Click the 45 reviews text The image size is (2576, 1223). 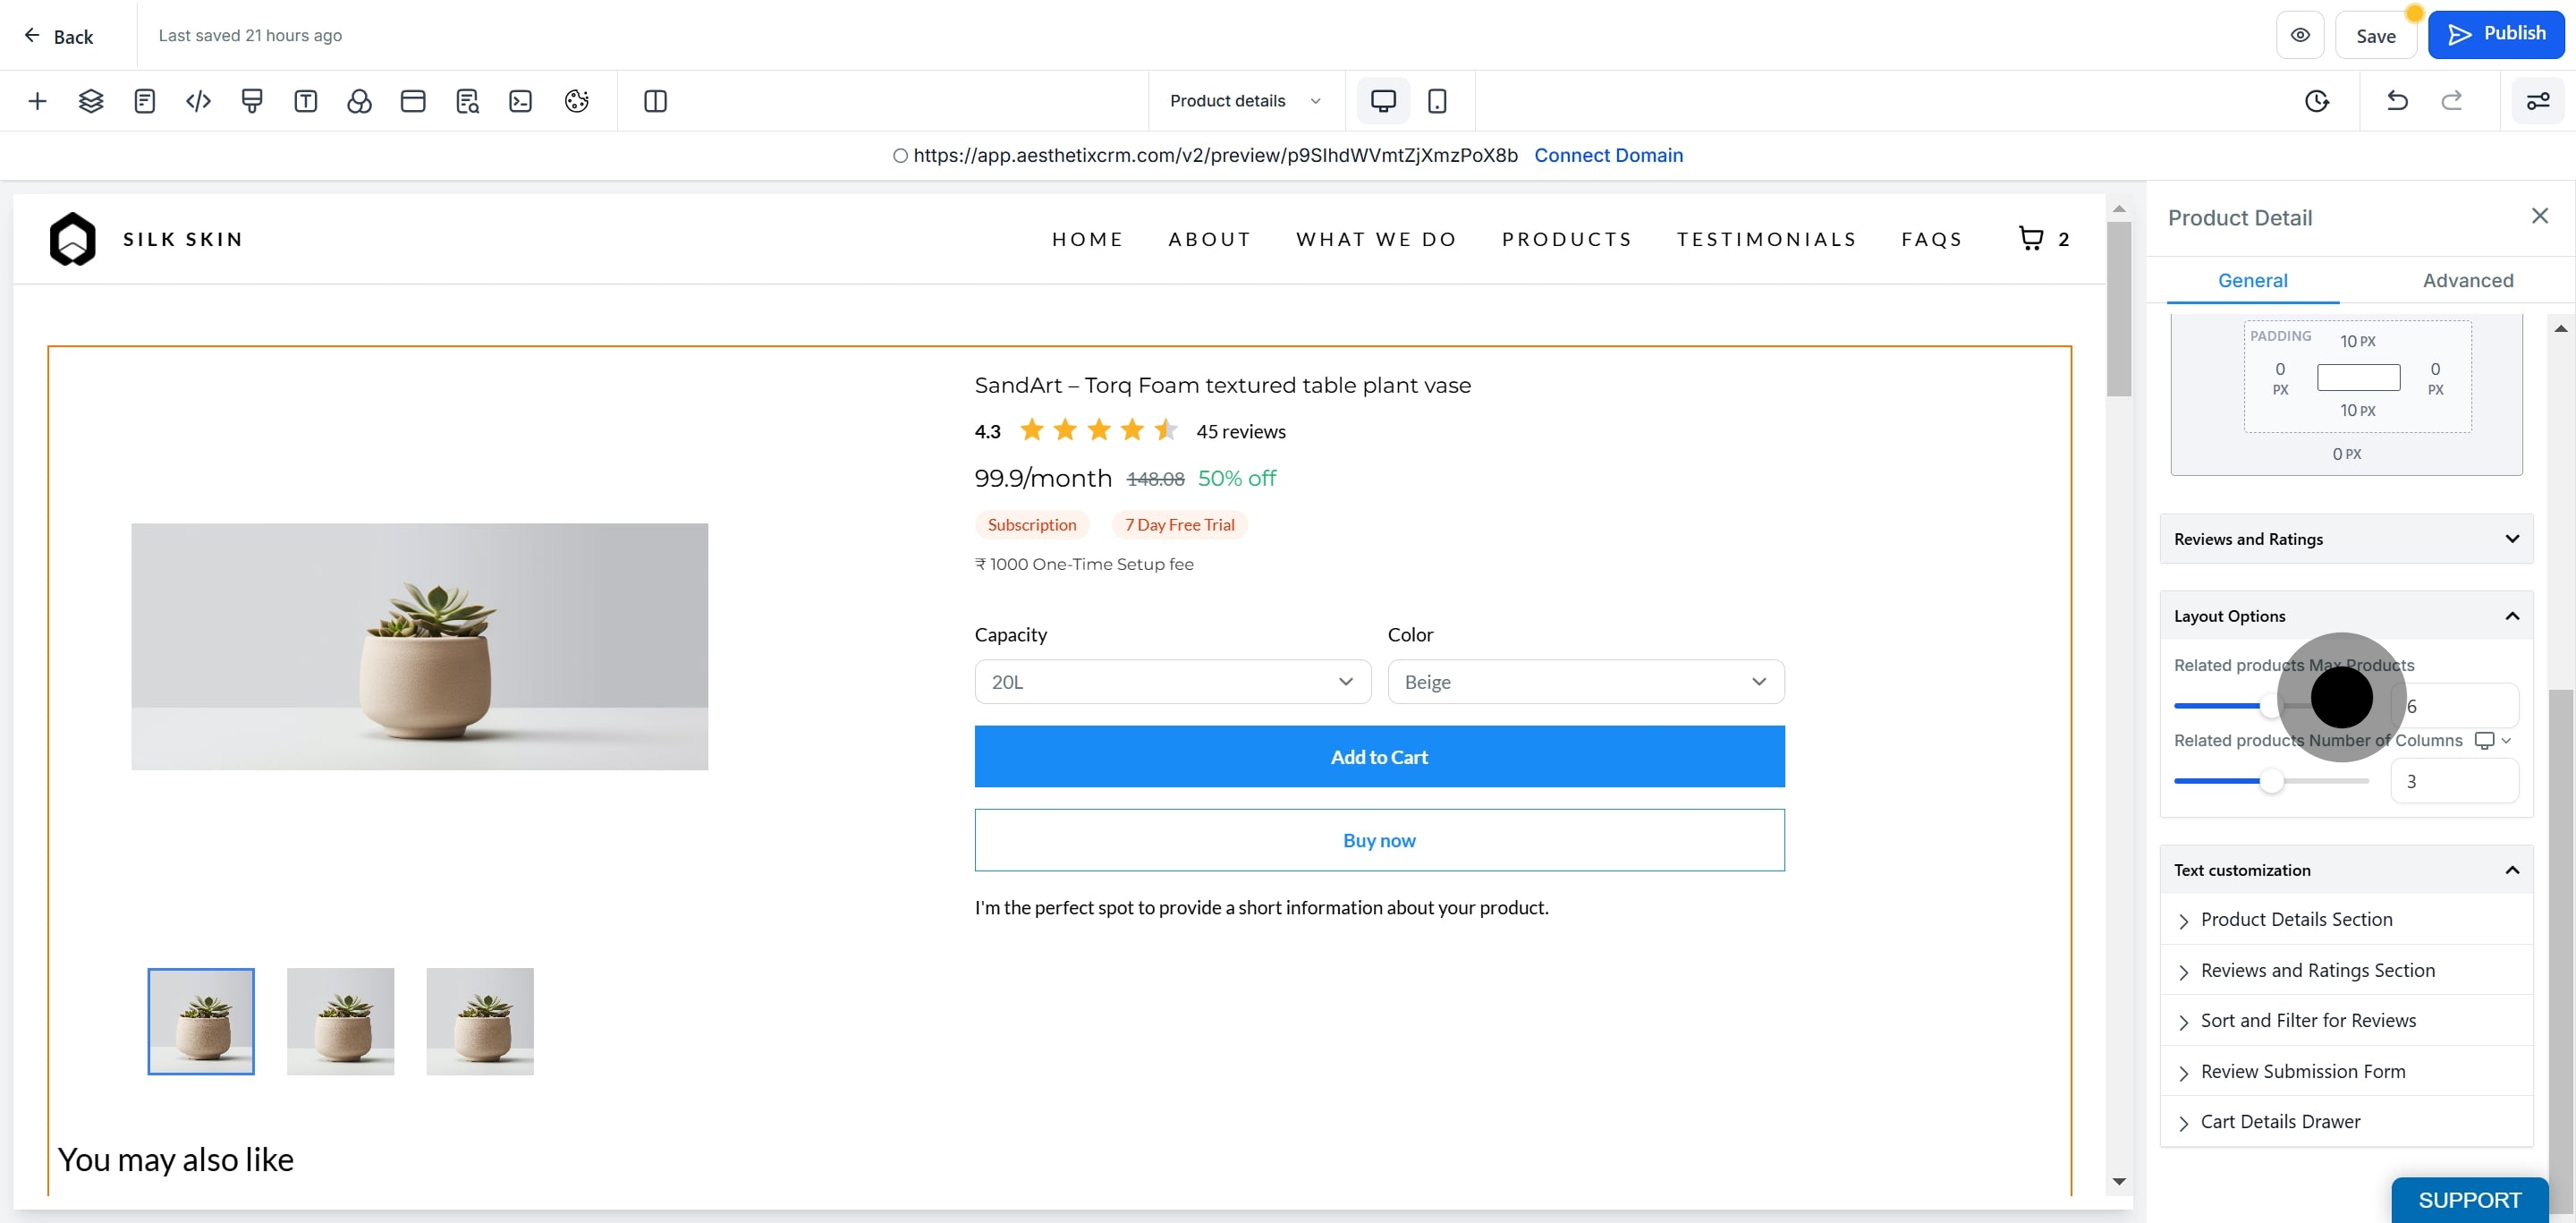[x=1240, y=431]
